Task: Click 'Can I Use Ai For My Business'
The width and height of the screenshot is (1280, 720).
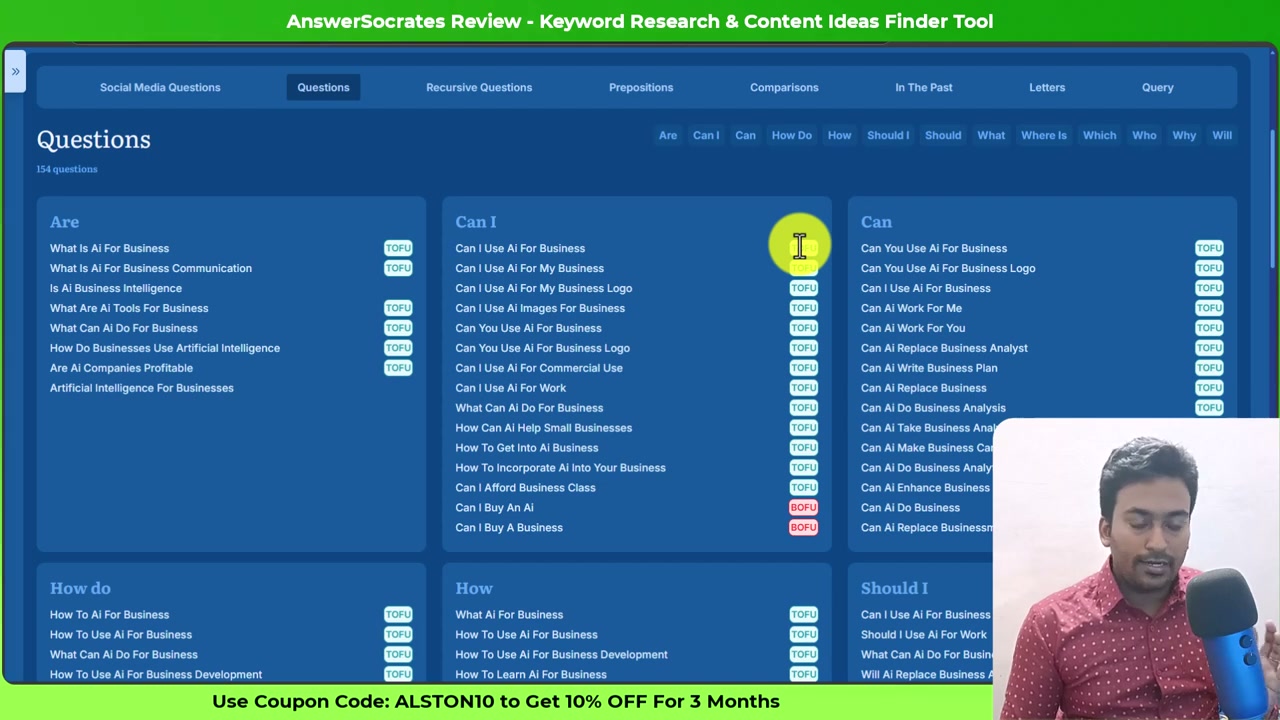Action: (530, 268)
